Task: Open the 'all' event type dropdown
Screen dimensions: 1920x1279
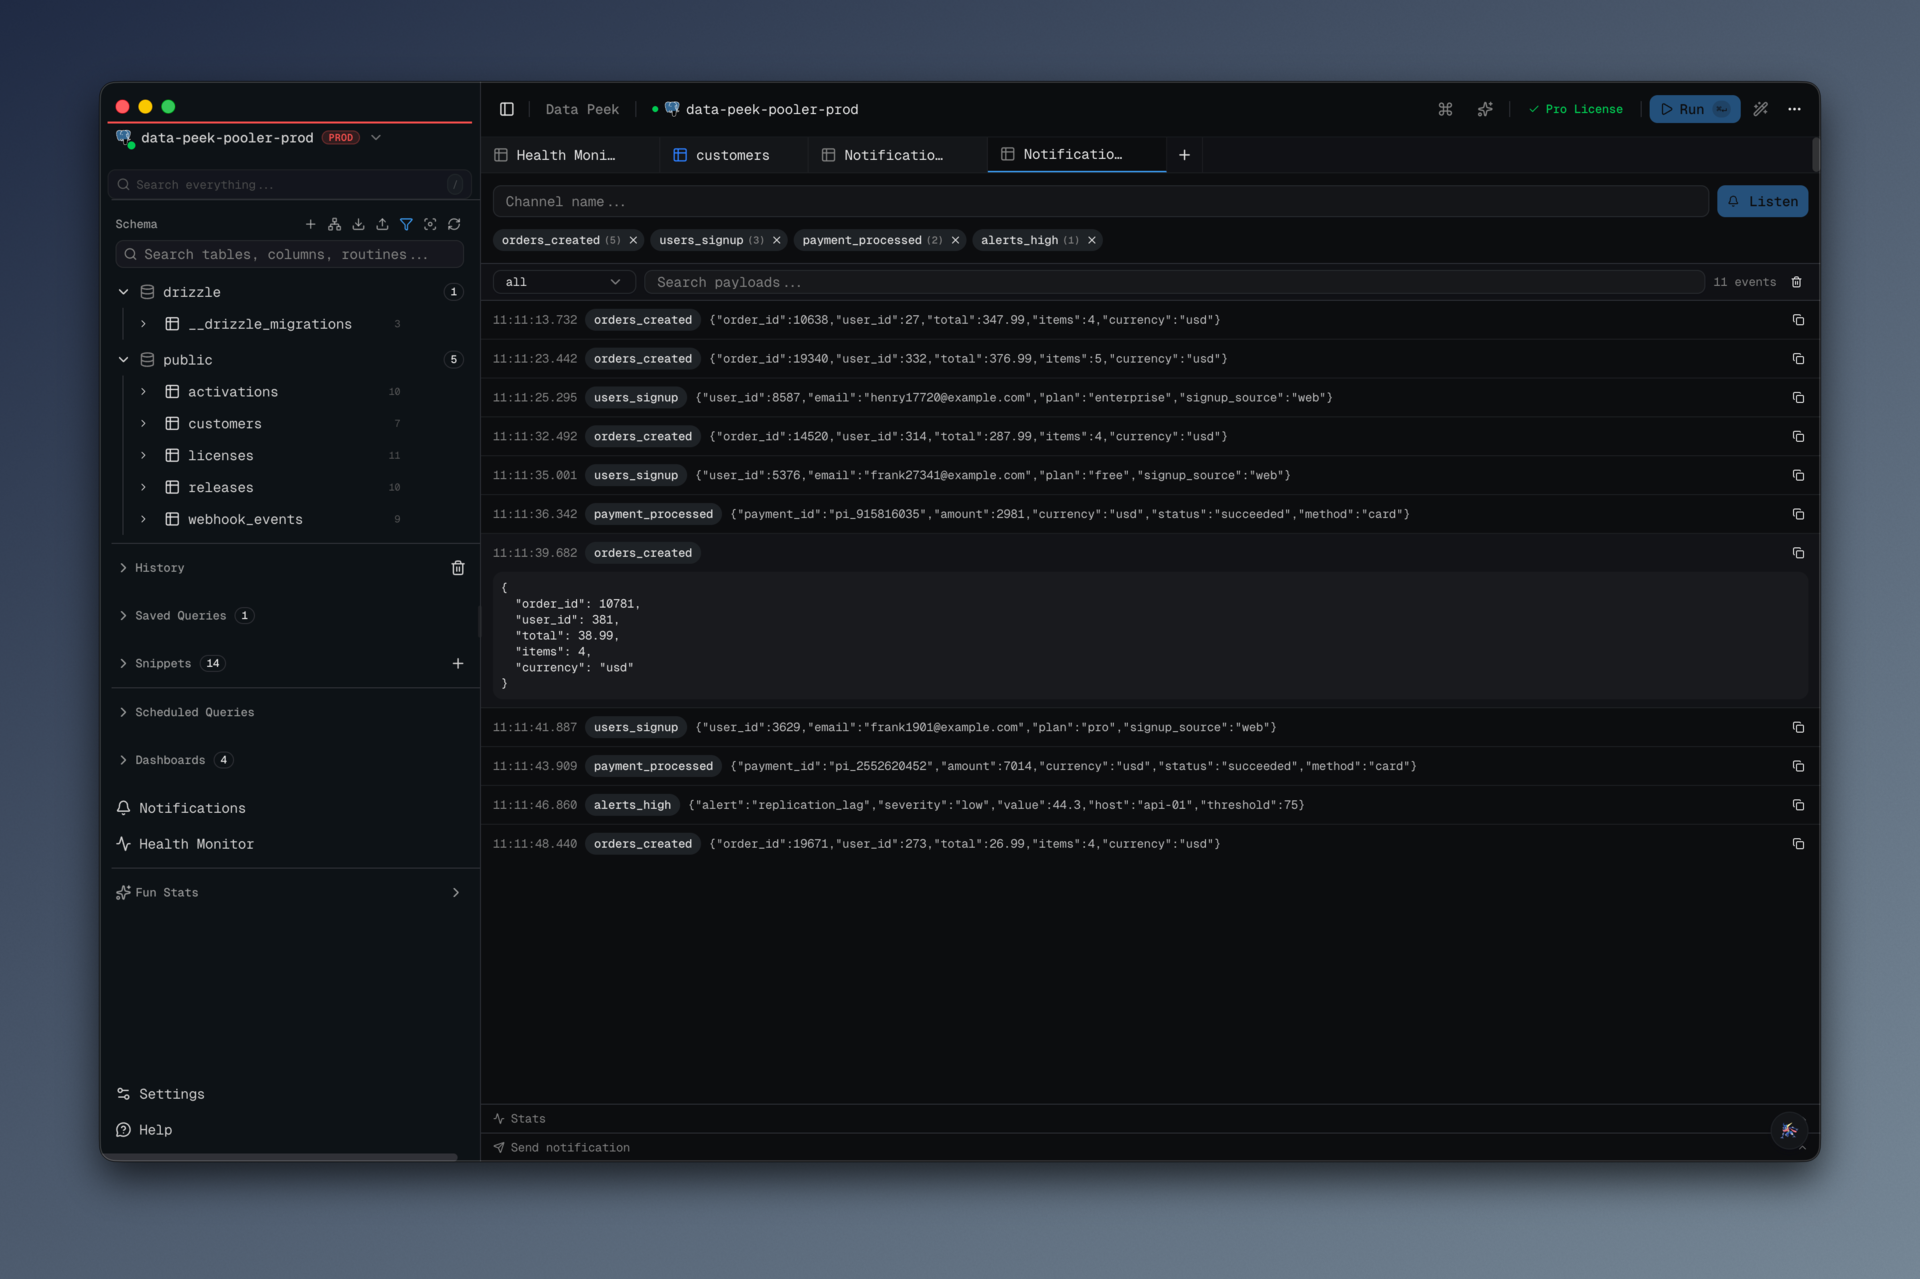Action: point(563,282)
